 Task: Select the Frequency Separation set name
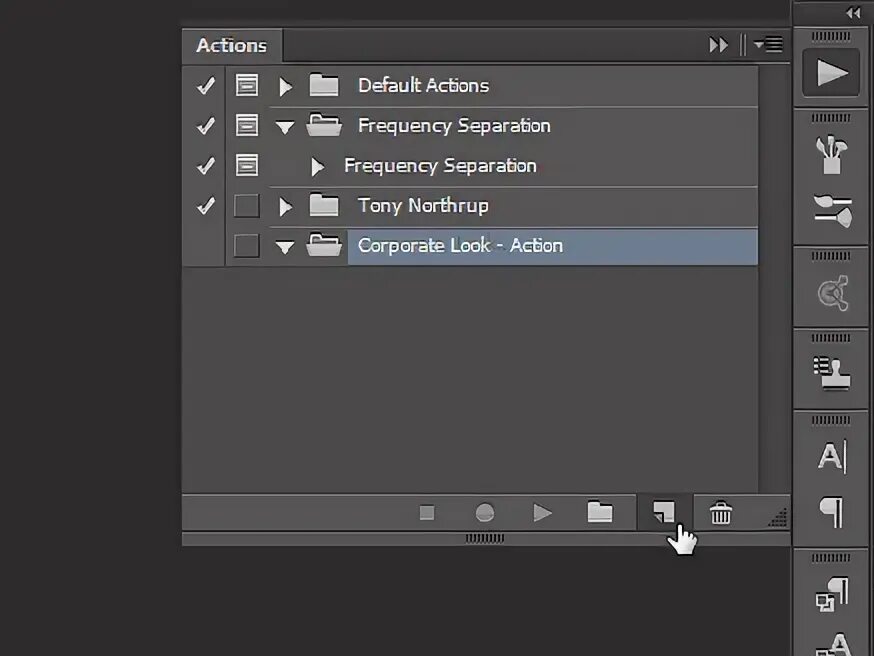point(454,126)
